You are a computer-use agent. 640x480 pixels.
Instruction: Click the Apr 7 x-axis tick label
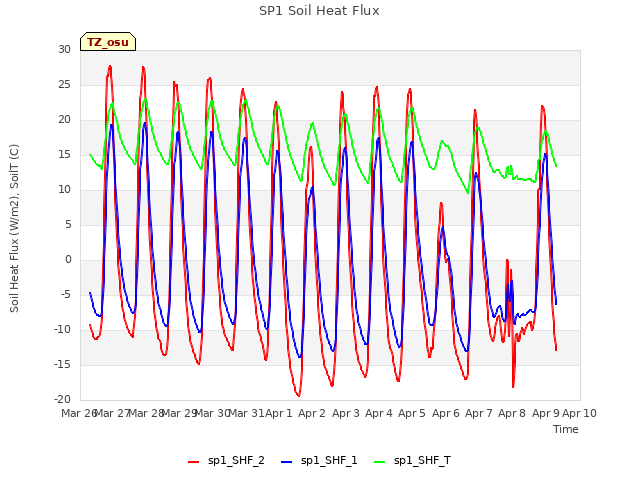479,413
